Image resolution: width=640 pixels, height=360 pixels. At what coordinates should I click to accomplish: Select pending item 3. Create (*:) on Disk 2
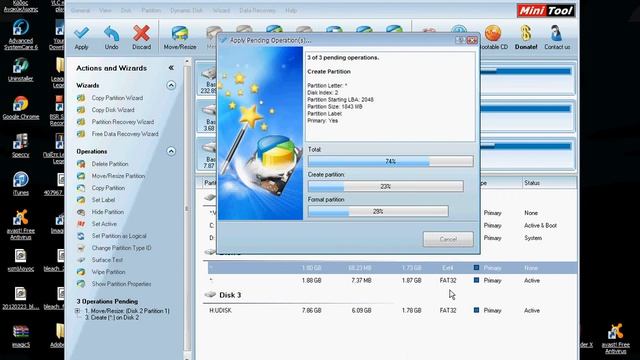[111, 318]
